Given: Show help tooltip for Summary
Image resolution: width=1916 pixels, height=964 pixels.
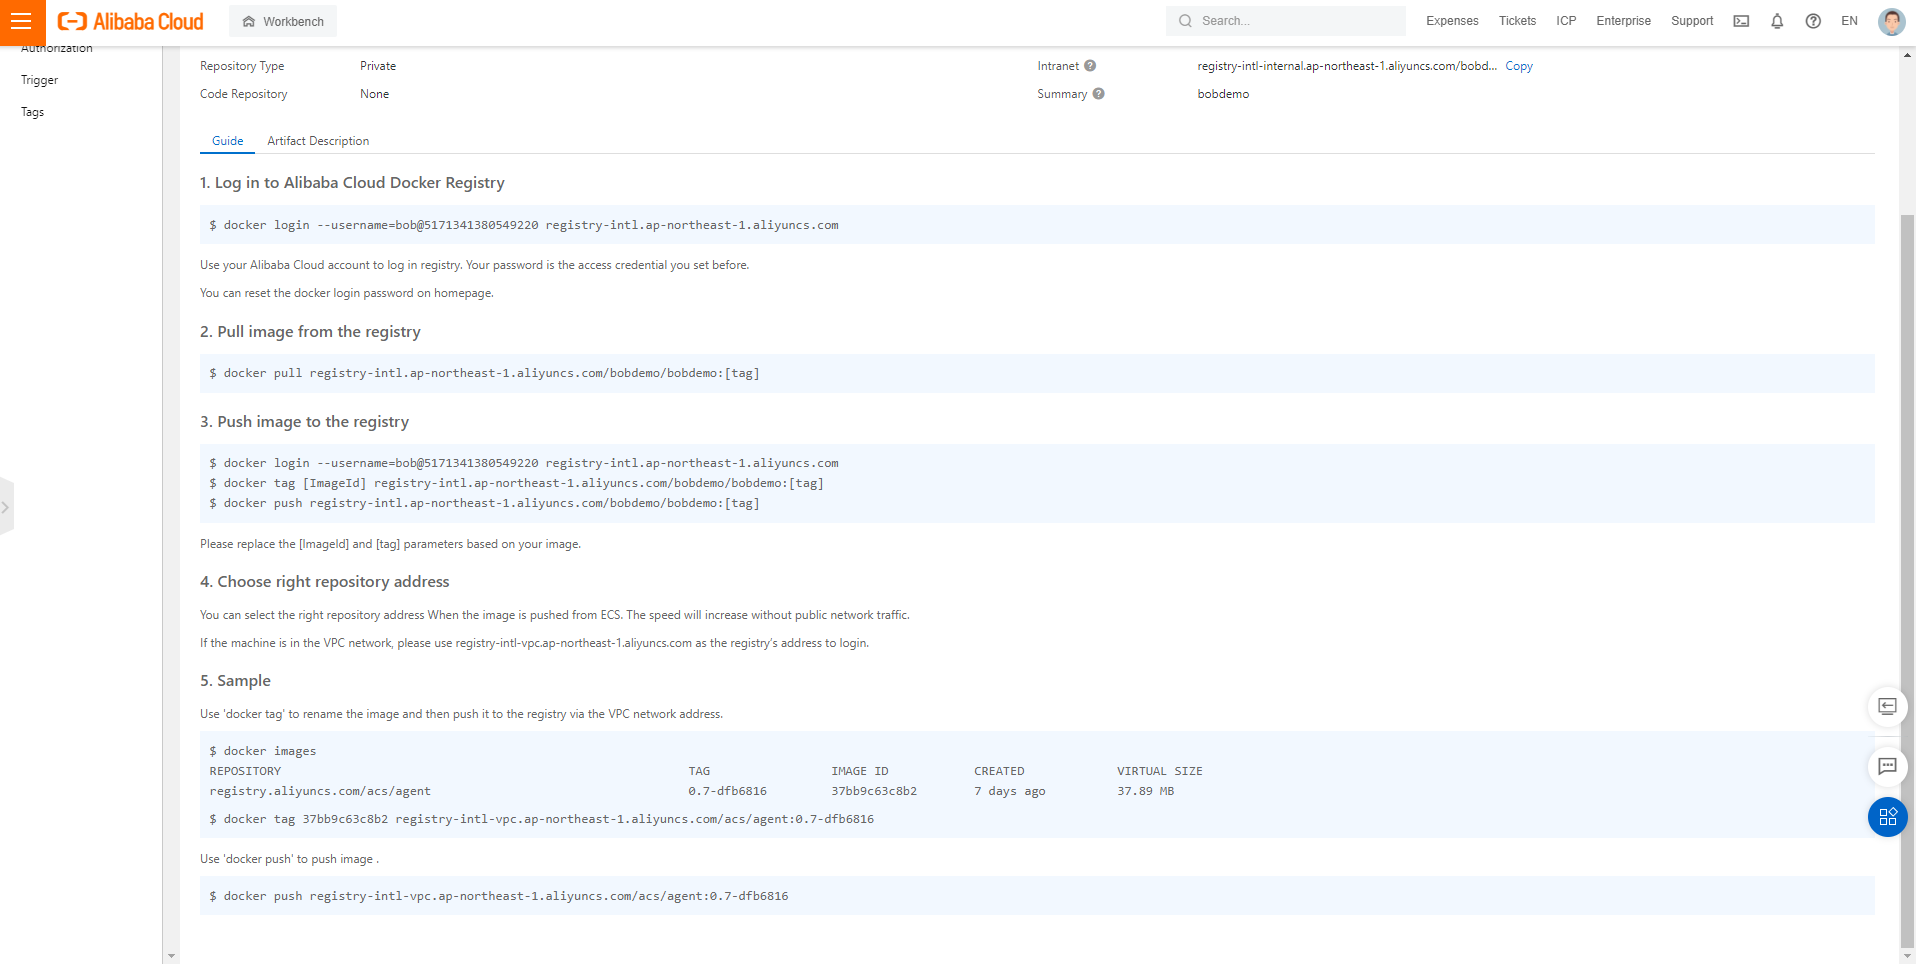Looking at the screenshot, I should [x=1098, y=94].
